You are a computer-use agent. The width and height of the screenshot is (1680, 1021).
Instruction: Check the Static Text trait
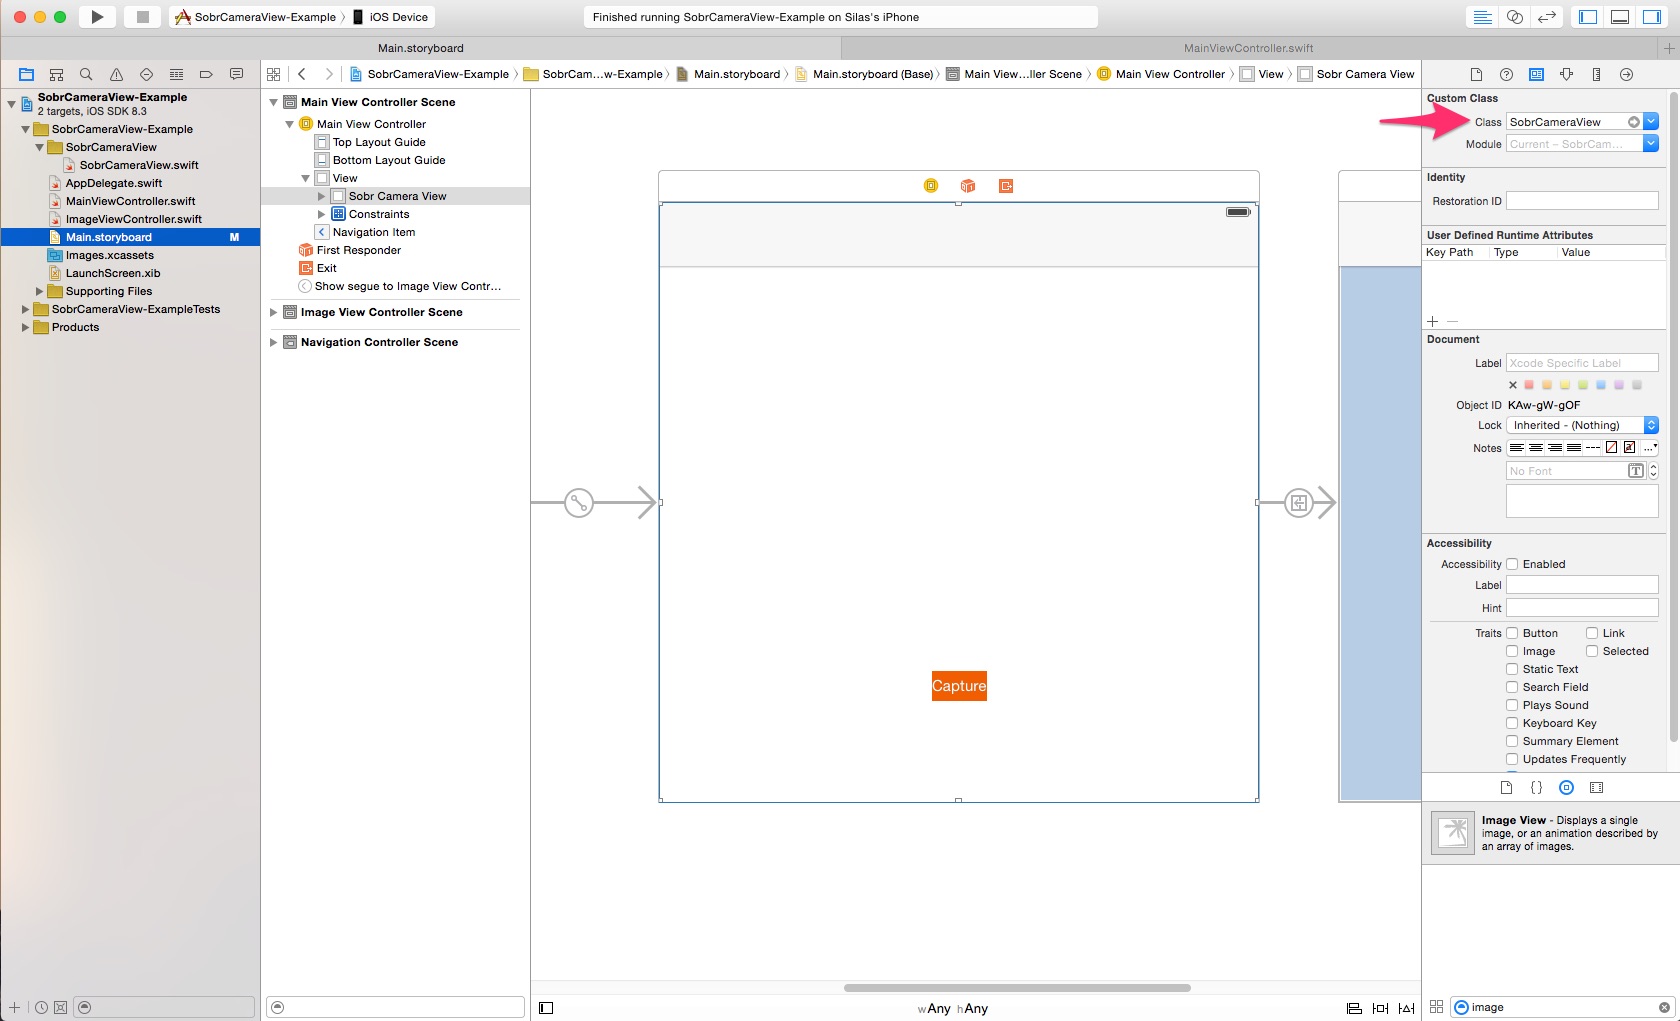coord(1512,669)
